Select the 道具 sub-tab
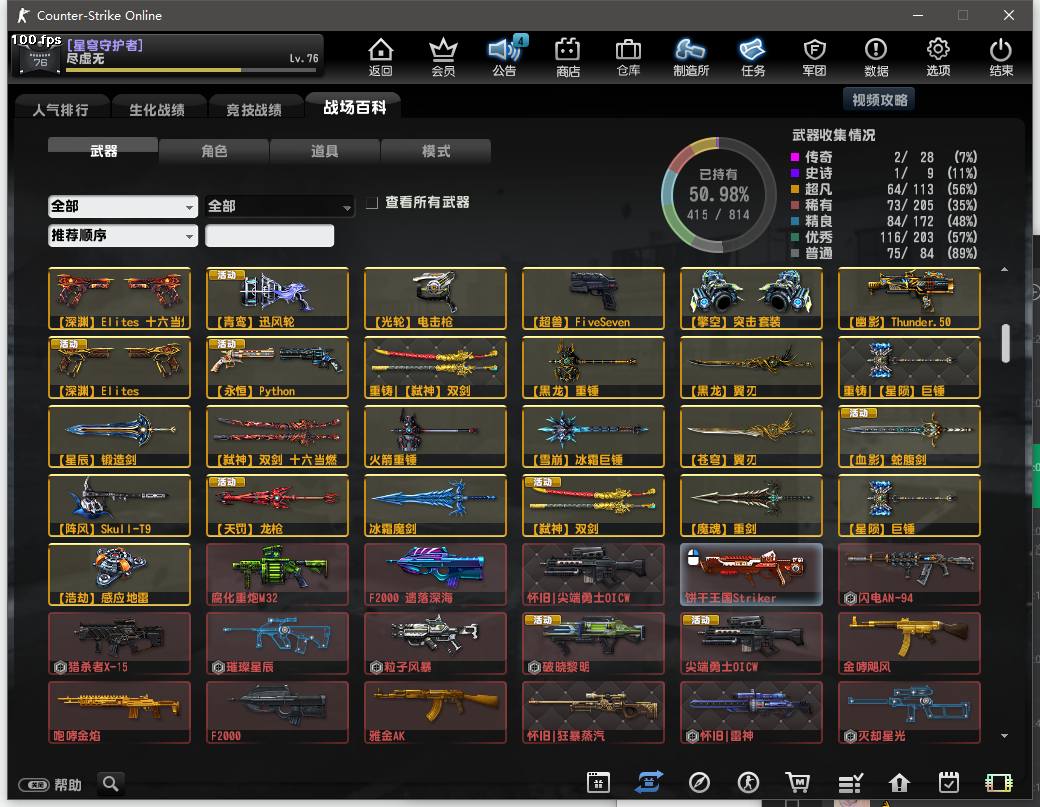 (324, 151)
